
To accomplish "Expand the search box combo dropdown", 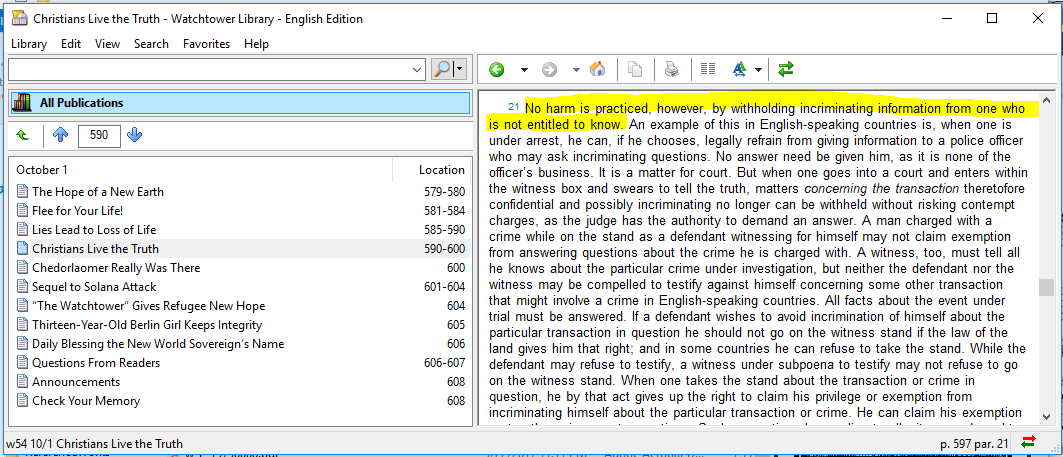I will coord(417,69).
